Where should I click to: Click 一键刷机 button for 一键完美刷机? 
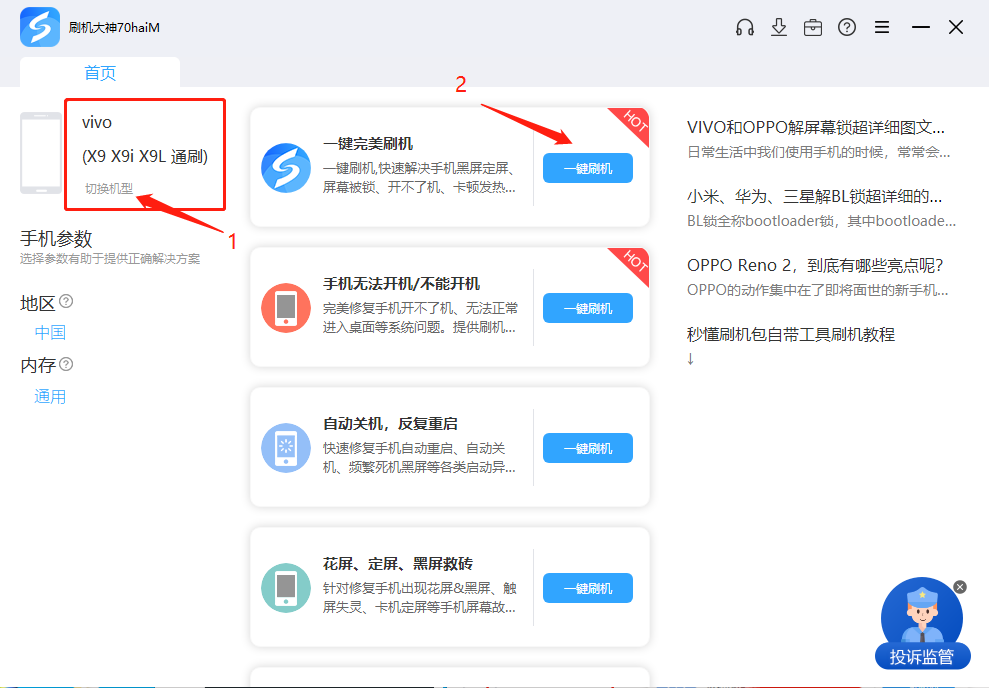588,168
